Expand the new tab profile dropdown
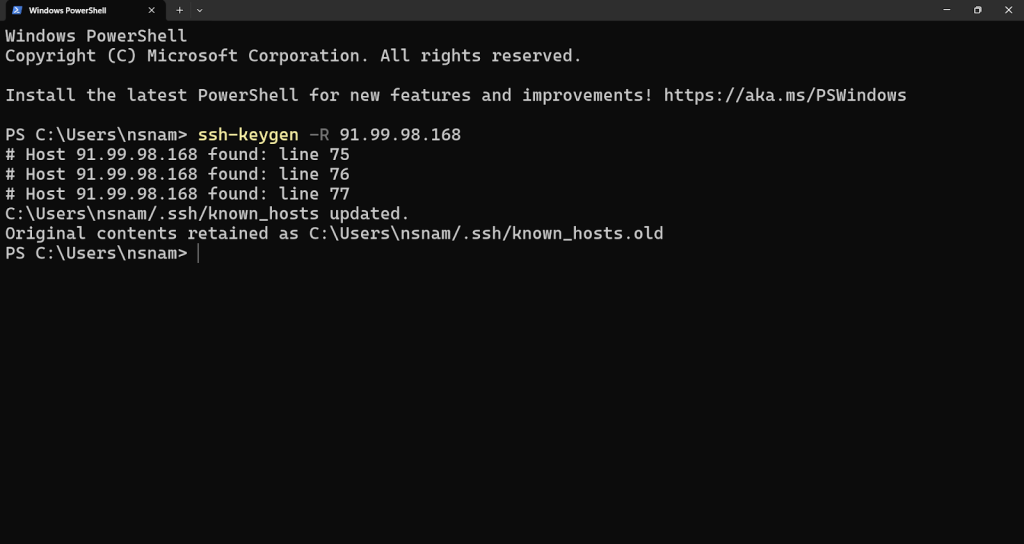The height and width of the screenshot is (544, 1024). tap(200, 10)
